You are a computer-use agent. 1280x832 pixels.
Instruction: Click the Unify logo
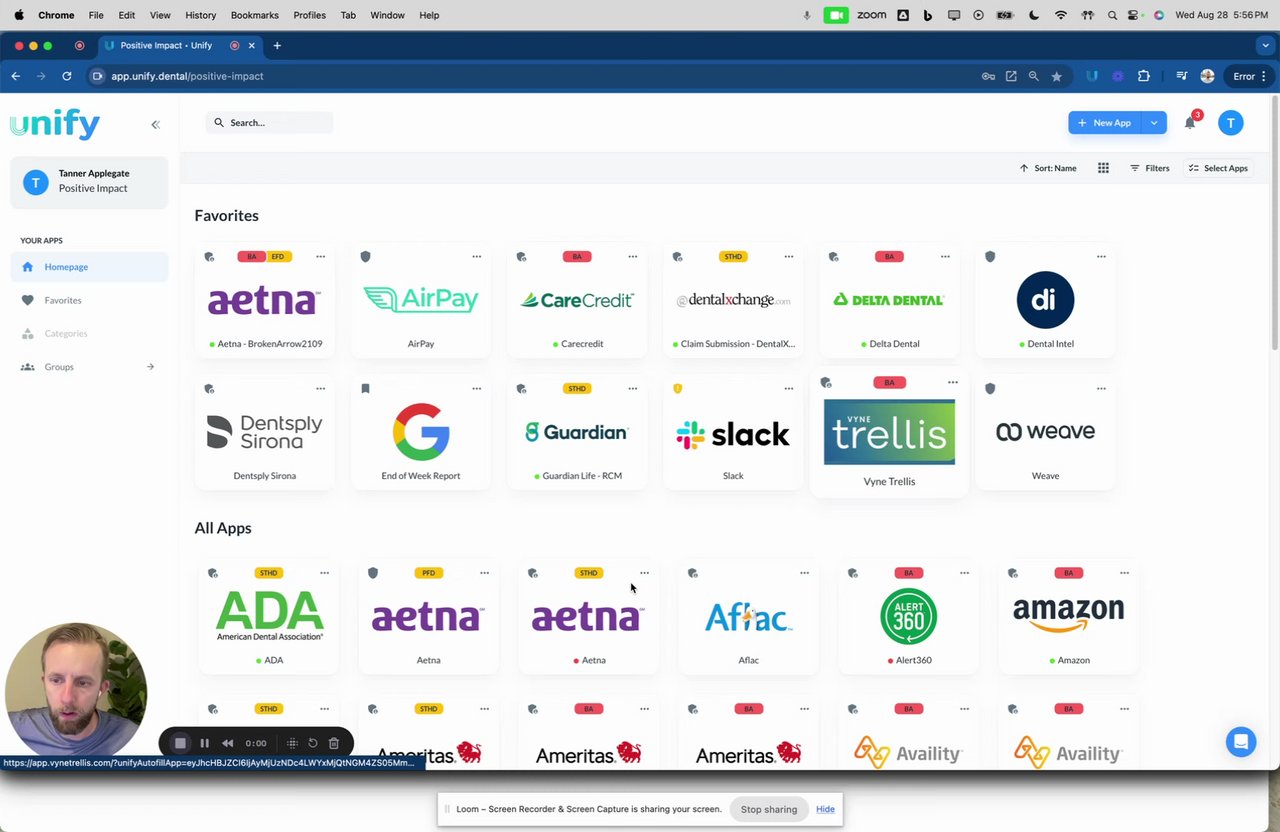[x=55, y=124]
